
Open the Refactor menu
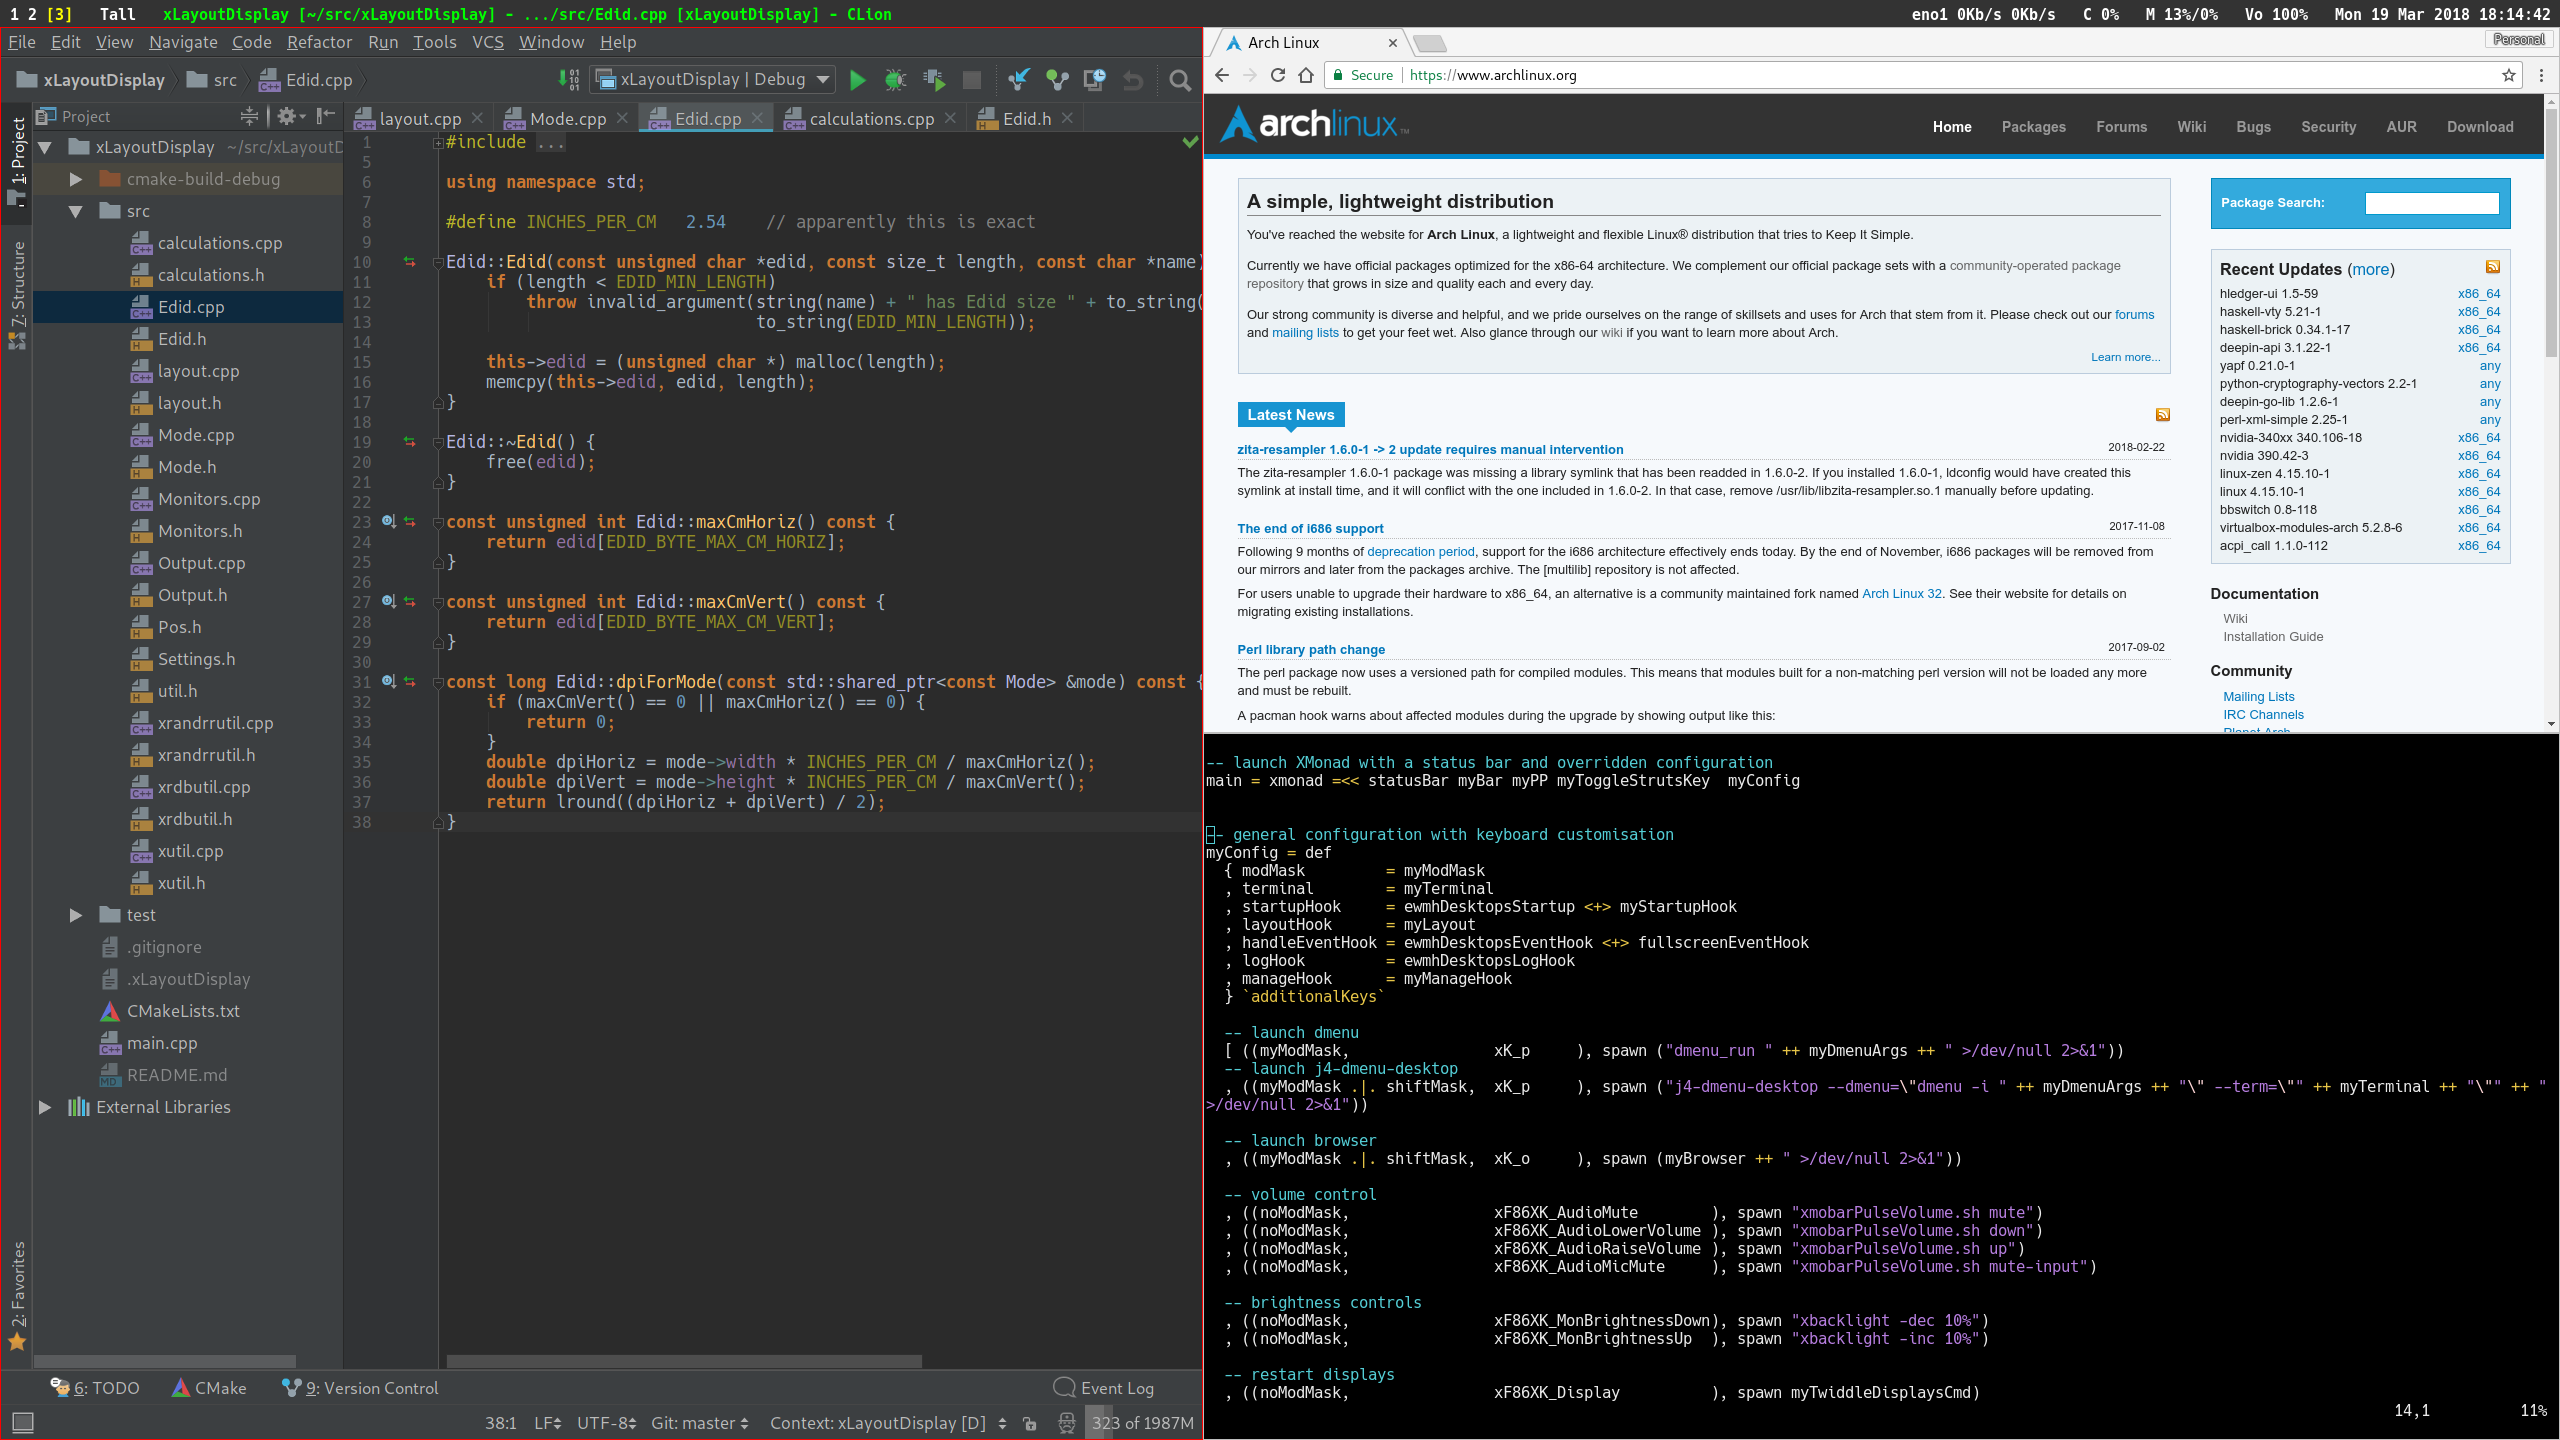click(319, 42)
